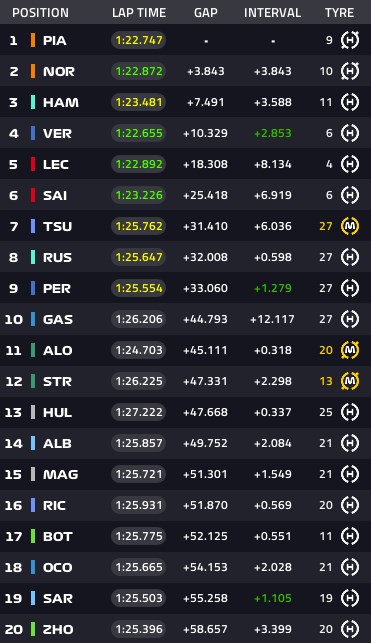The height and width of the screenshot is (643, 371).
Task: Click ALO's medium tyre icon
Action: [x=350, y=350]
